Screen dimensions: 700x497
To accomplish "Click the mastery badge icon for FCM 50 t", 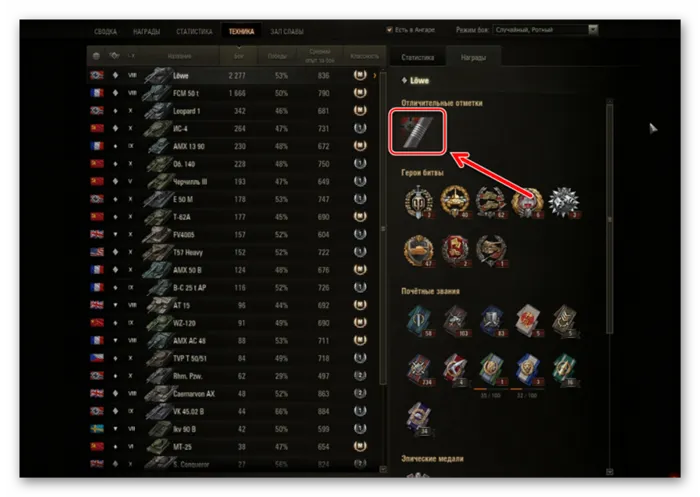I will 360,93.
